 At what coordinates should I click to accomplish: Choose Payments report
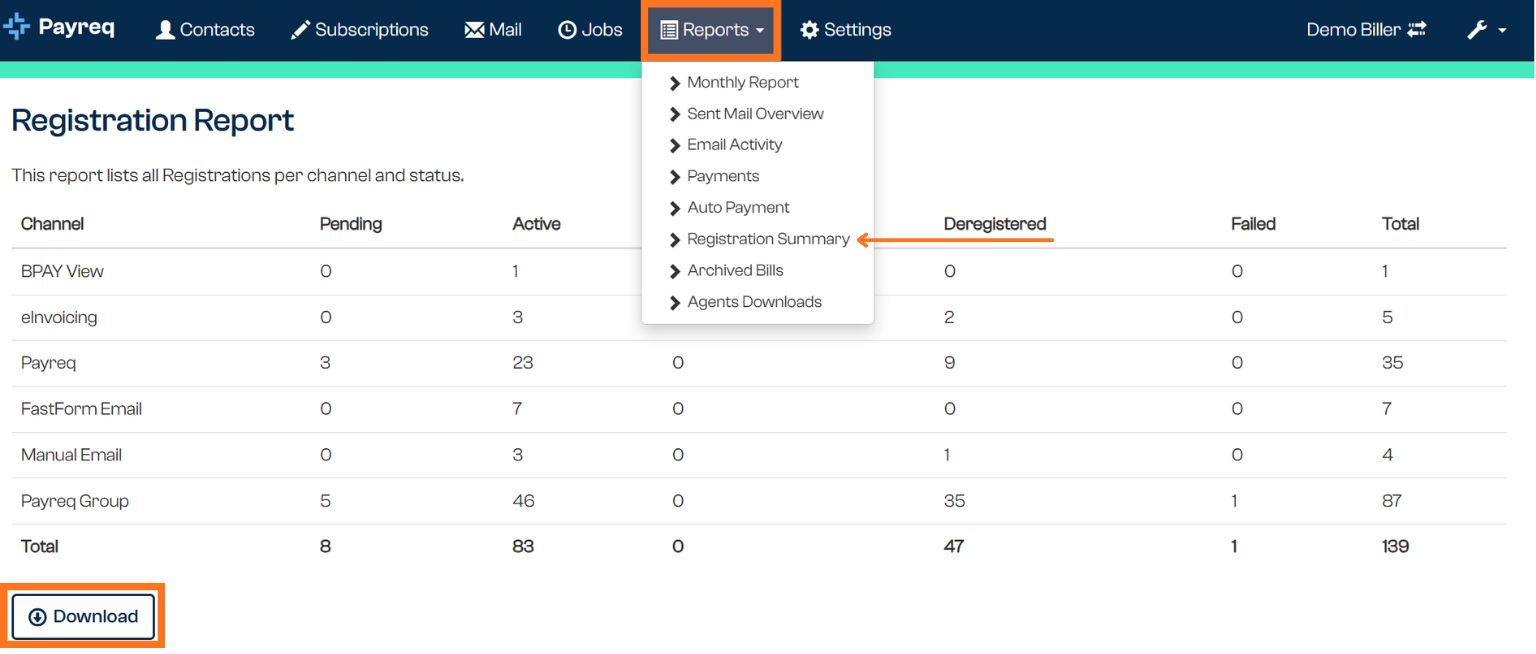[723, 177]
